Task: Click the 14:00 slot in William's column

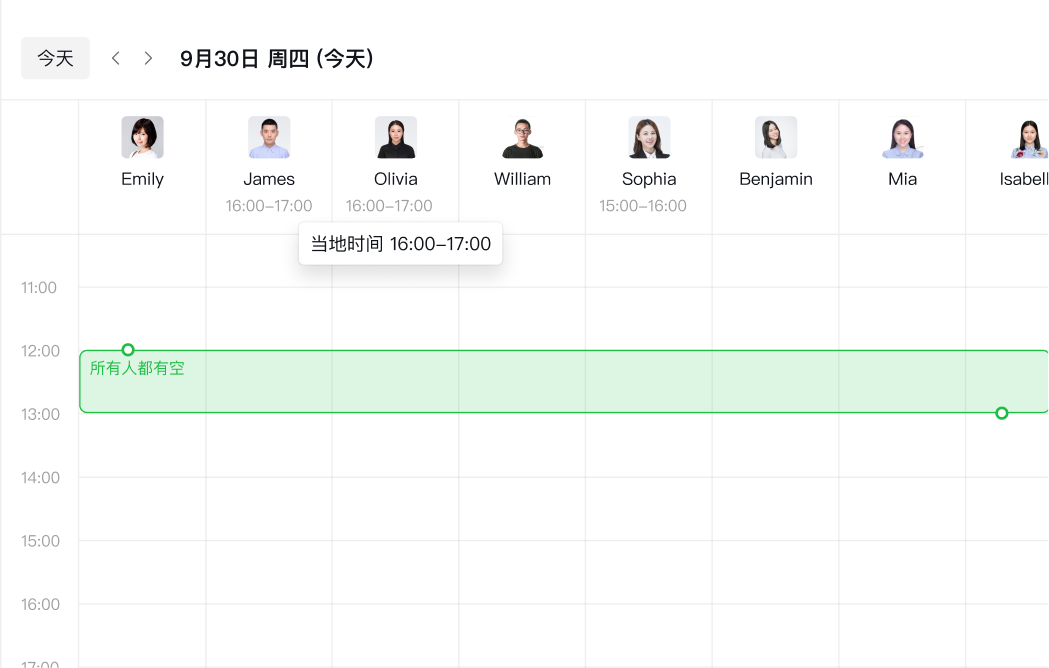Action: 522,508
